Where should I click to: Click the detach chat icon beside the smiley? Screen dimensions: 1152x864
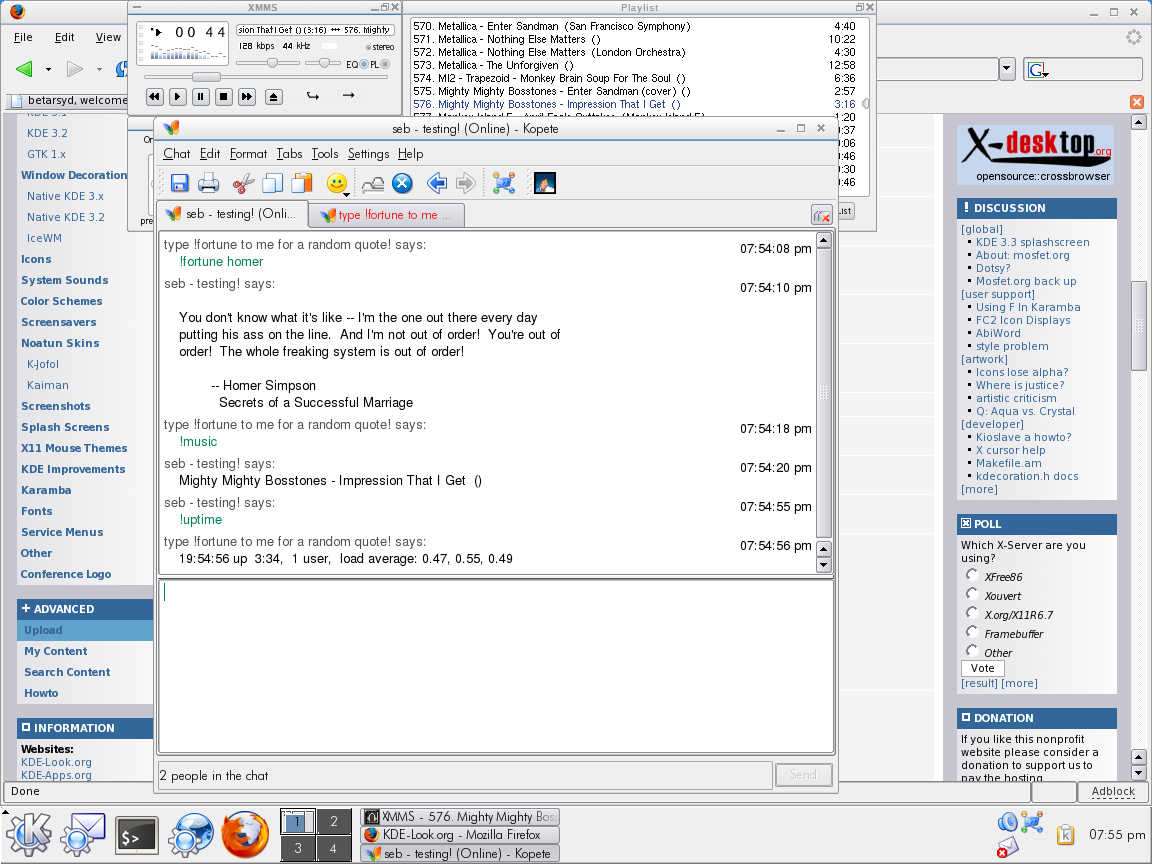[372, 184]
